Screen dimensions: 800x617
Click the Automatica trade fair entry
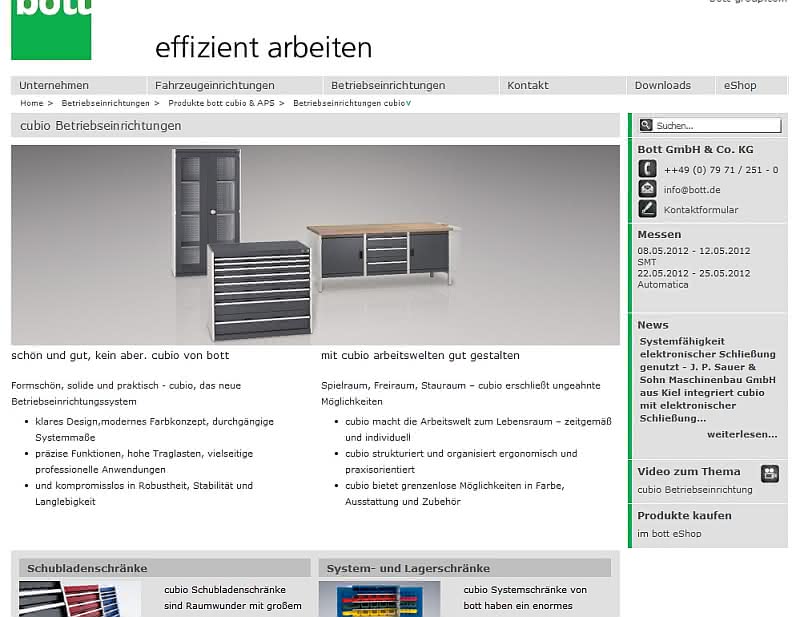(x=663, y=285)
